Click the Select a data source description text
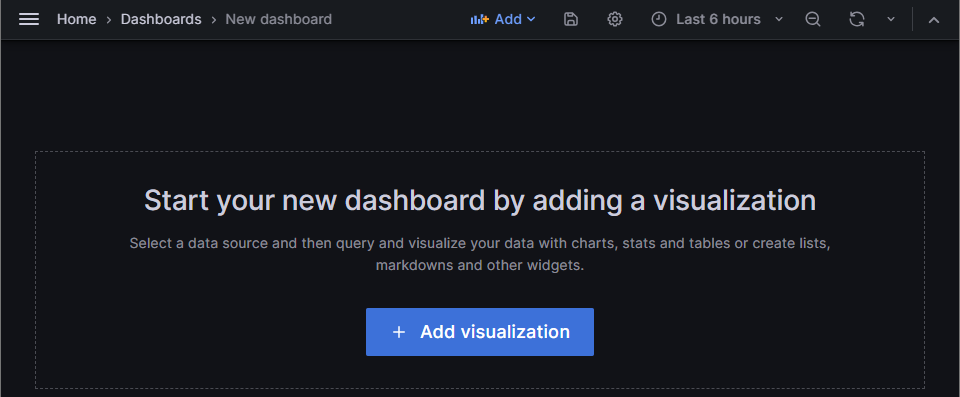This screenshot has height=397, width=960. pos(480,254)
